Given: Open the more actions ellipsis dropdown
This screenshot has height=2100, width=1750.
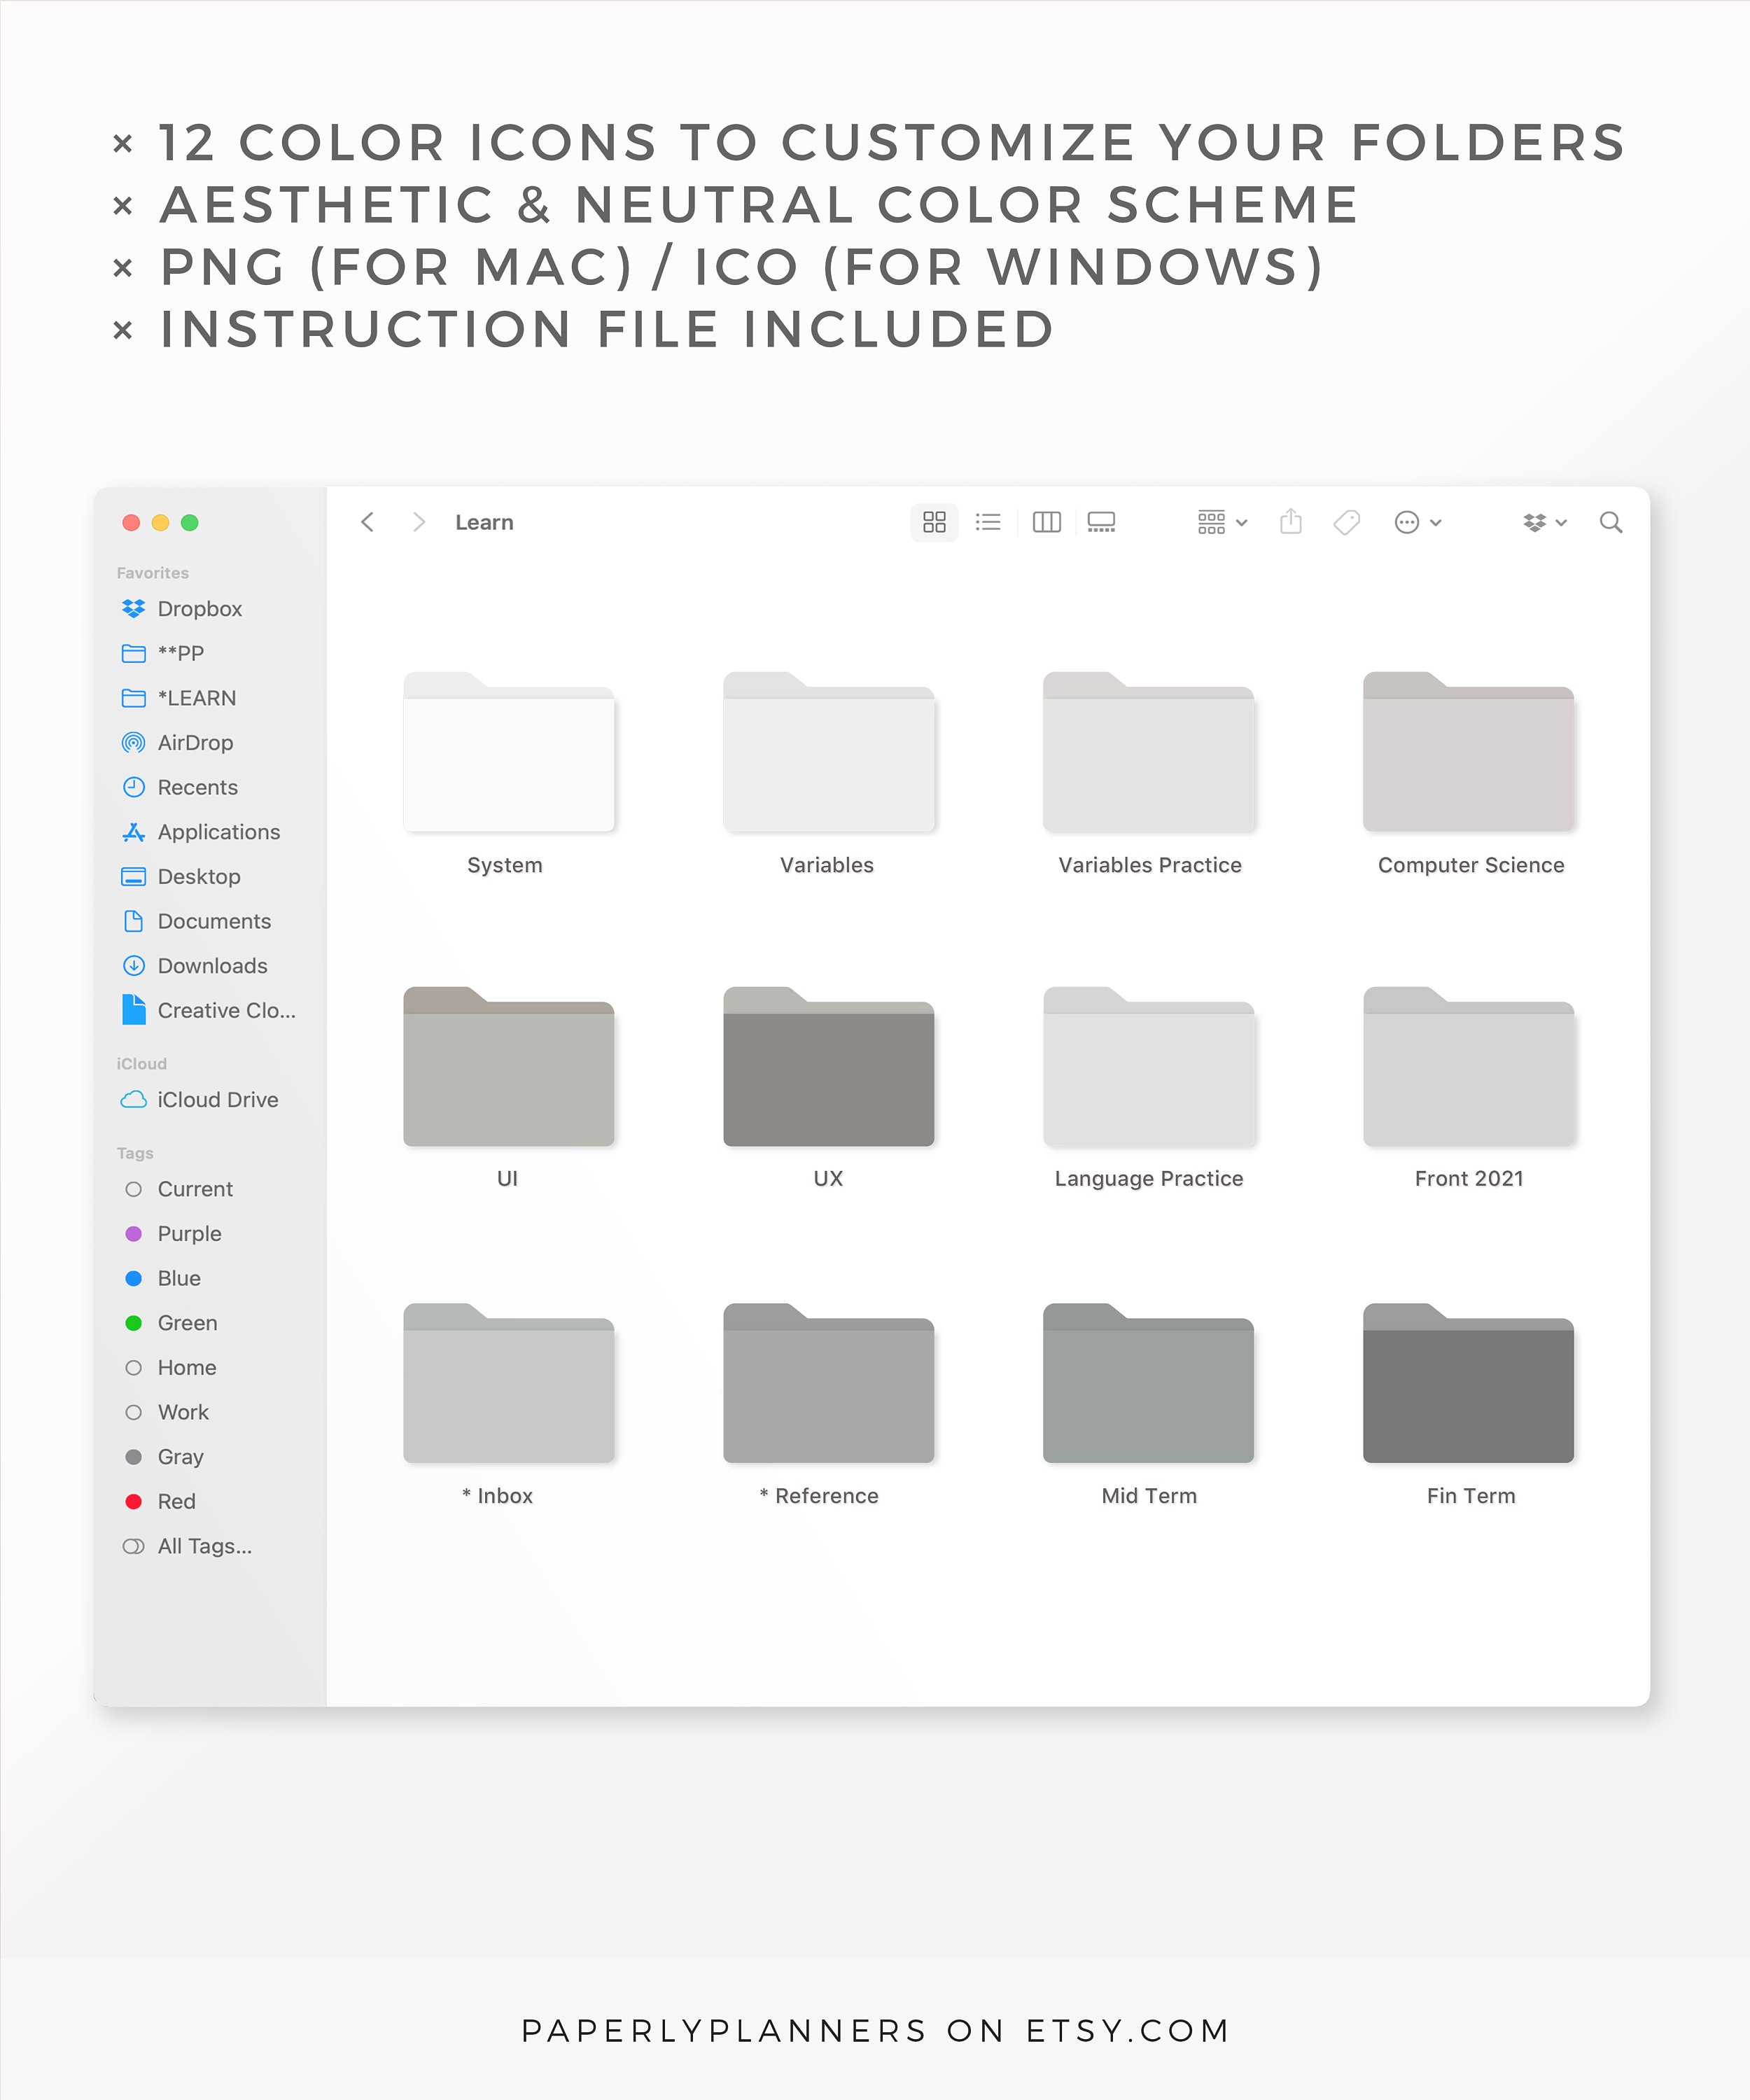Looking at the screenshot, I should [x=1416, y=522].
